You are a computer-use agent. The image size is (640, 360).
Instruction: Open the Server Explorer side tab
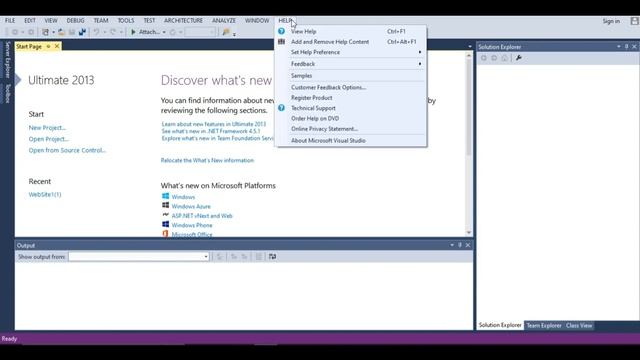pyautogui.click(x=7, y=60)
